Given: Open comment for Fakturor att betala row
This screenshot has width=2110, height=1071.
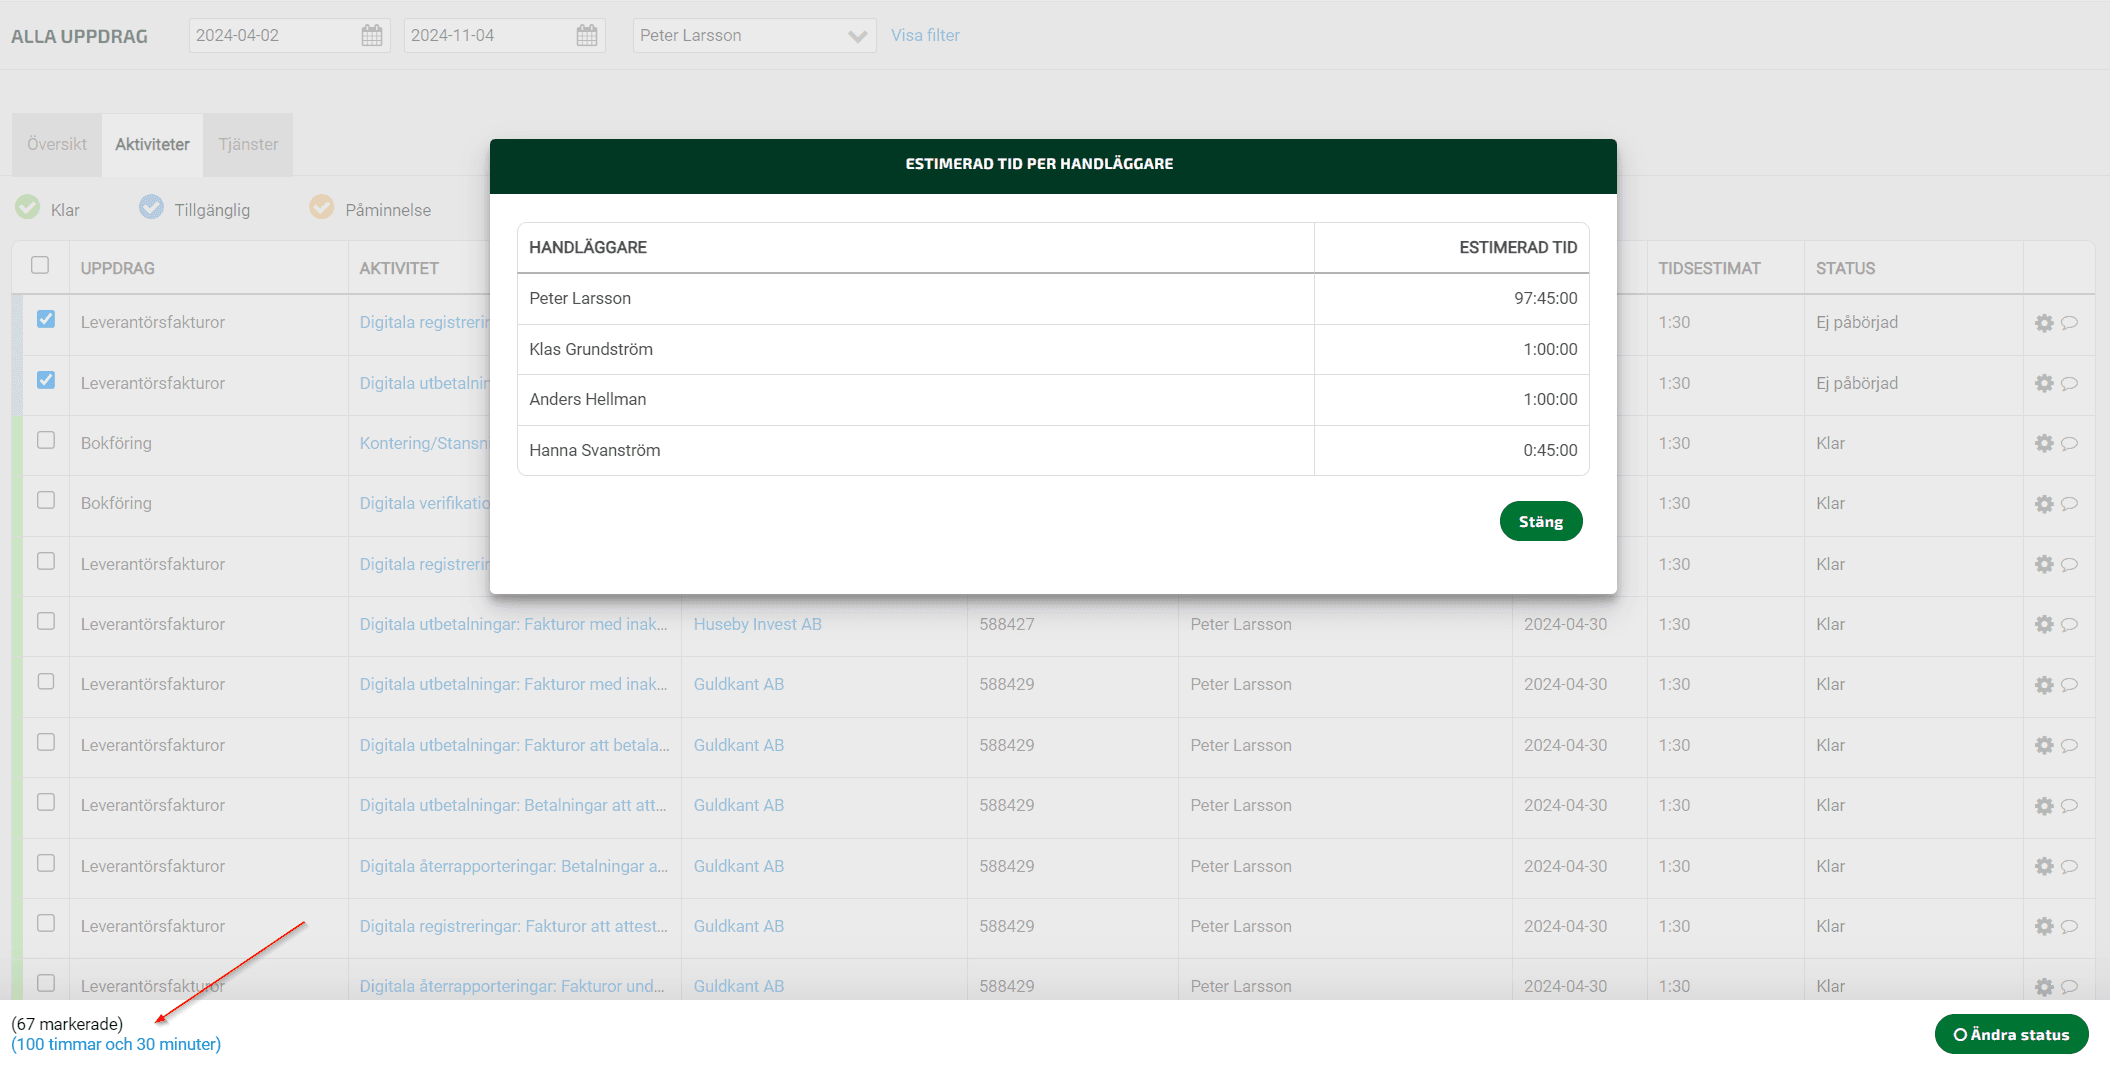Looking at the screenshot, I should pos(2070,746).
